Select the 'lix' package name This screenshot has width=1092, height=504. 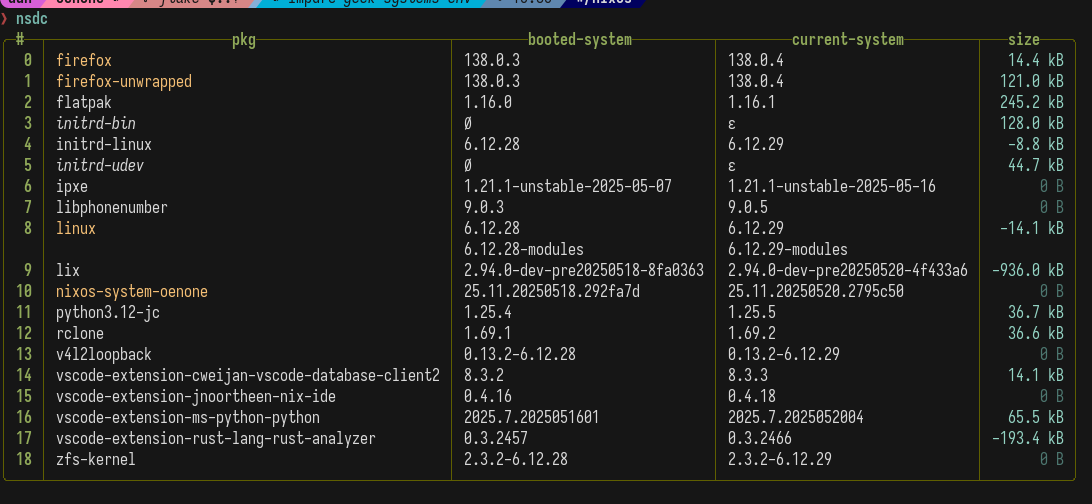pyautogui.click(x=68, y=270)
